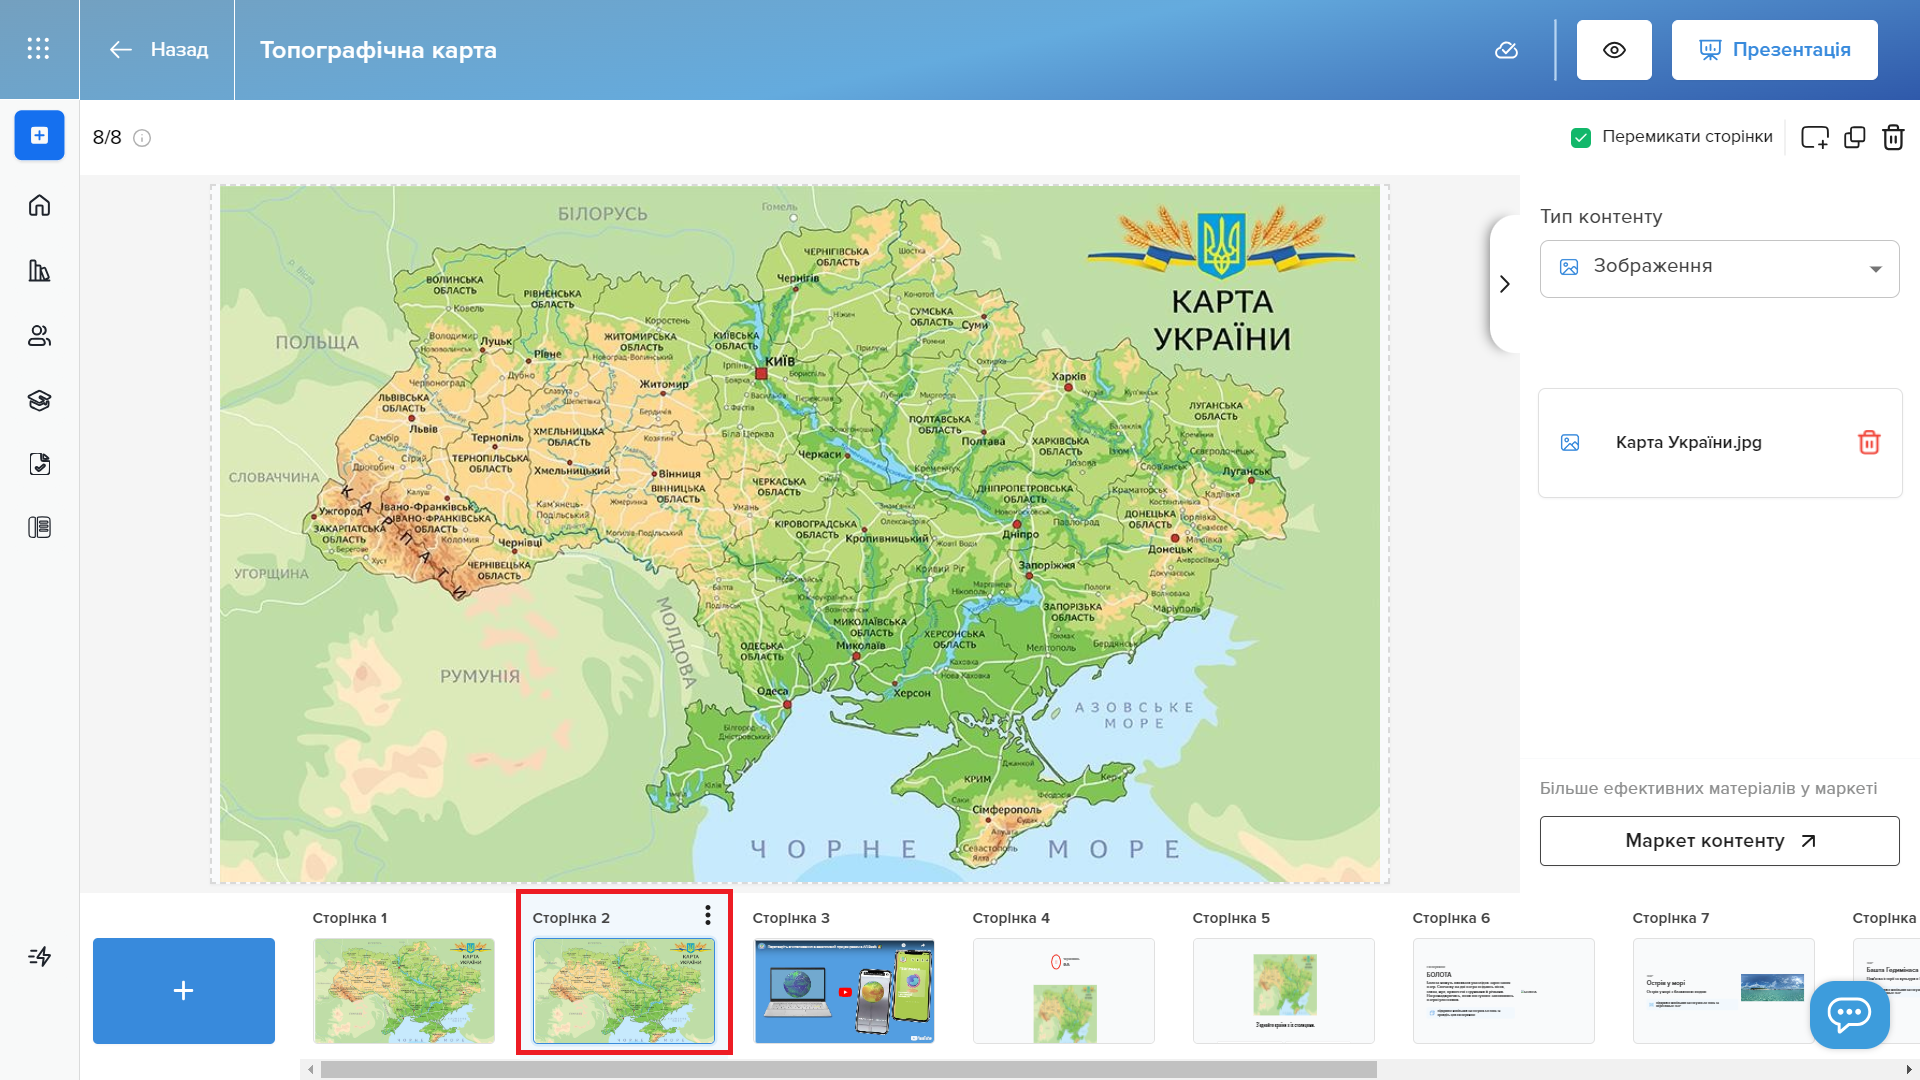Select Сторінка 5 thumbnail
The width and height of the screenshot is (1920, 1080).
[1284, 991]
